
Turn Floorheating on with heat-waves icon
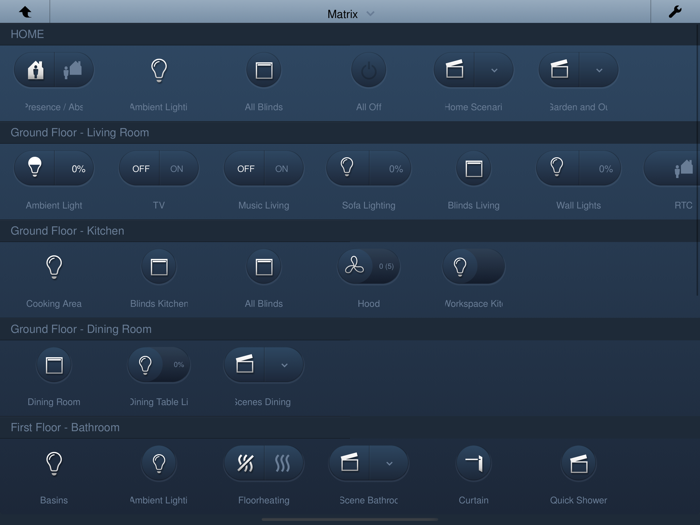click(x=283, y=463)
